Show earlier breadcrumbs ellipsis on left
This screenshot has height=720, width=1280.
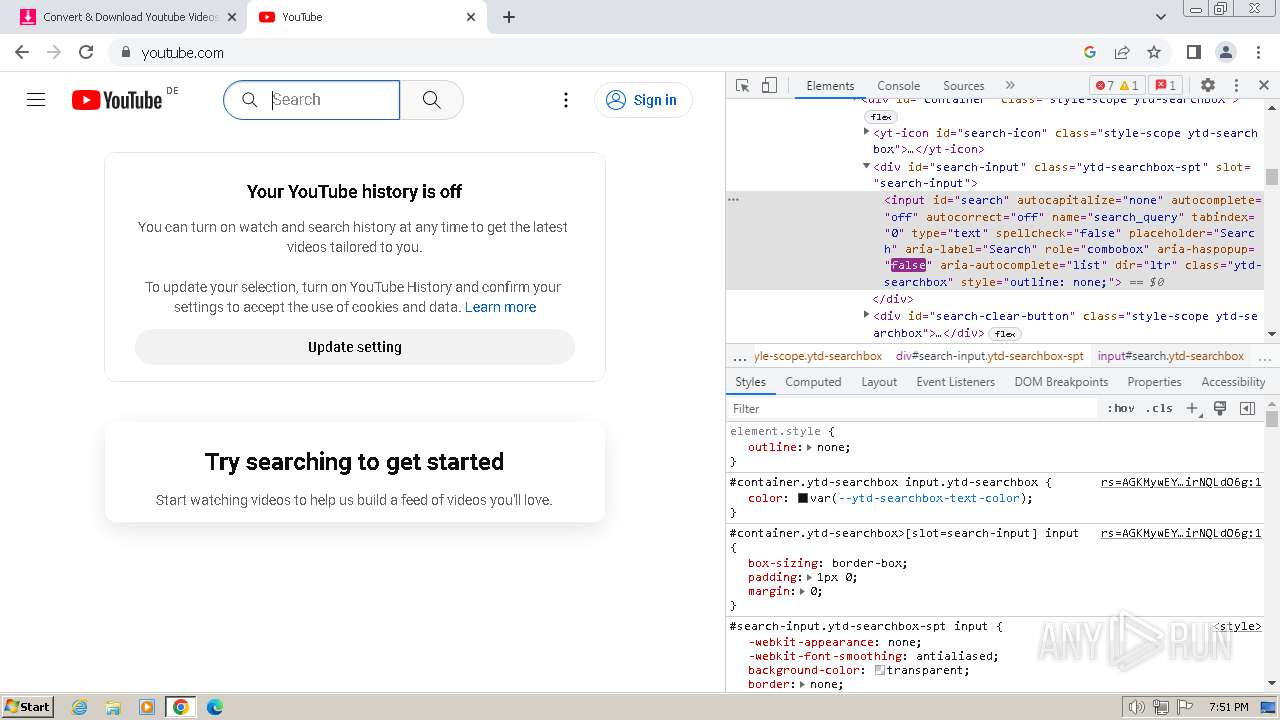739,357
